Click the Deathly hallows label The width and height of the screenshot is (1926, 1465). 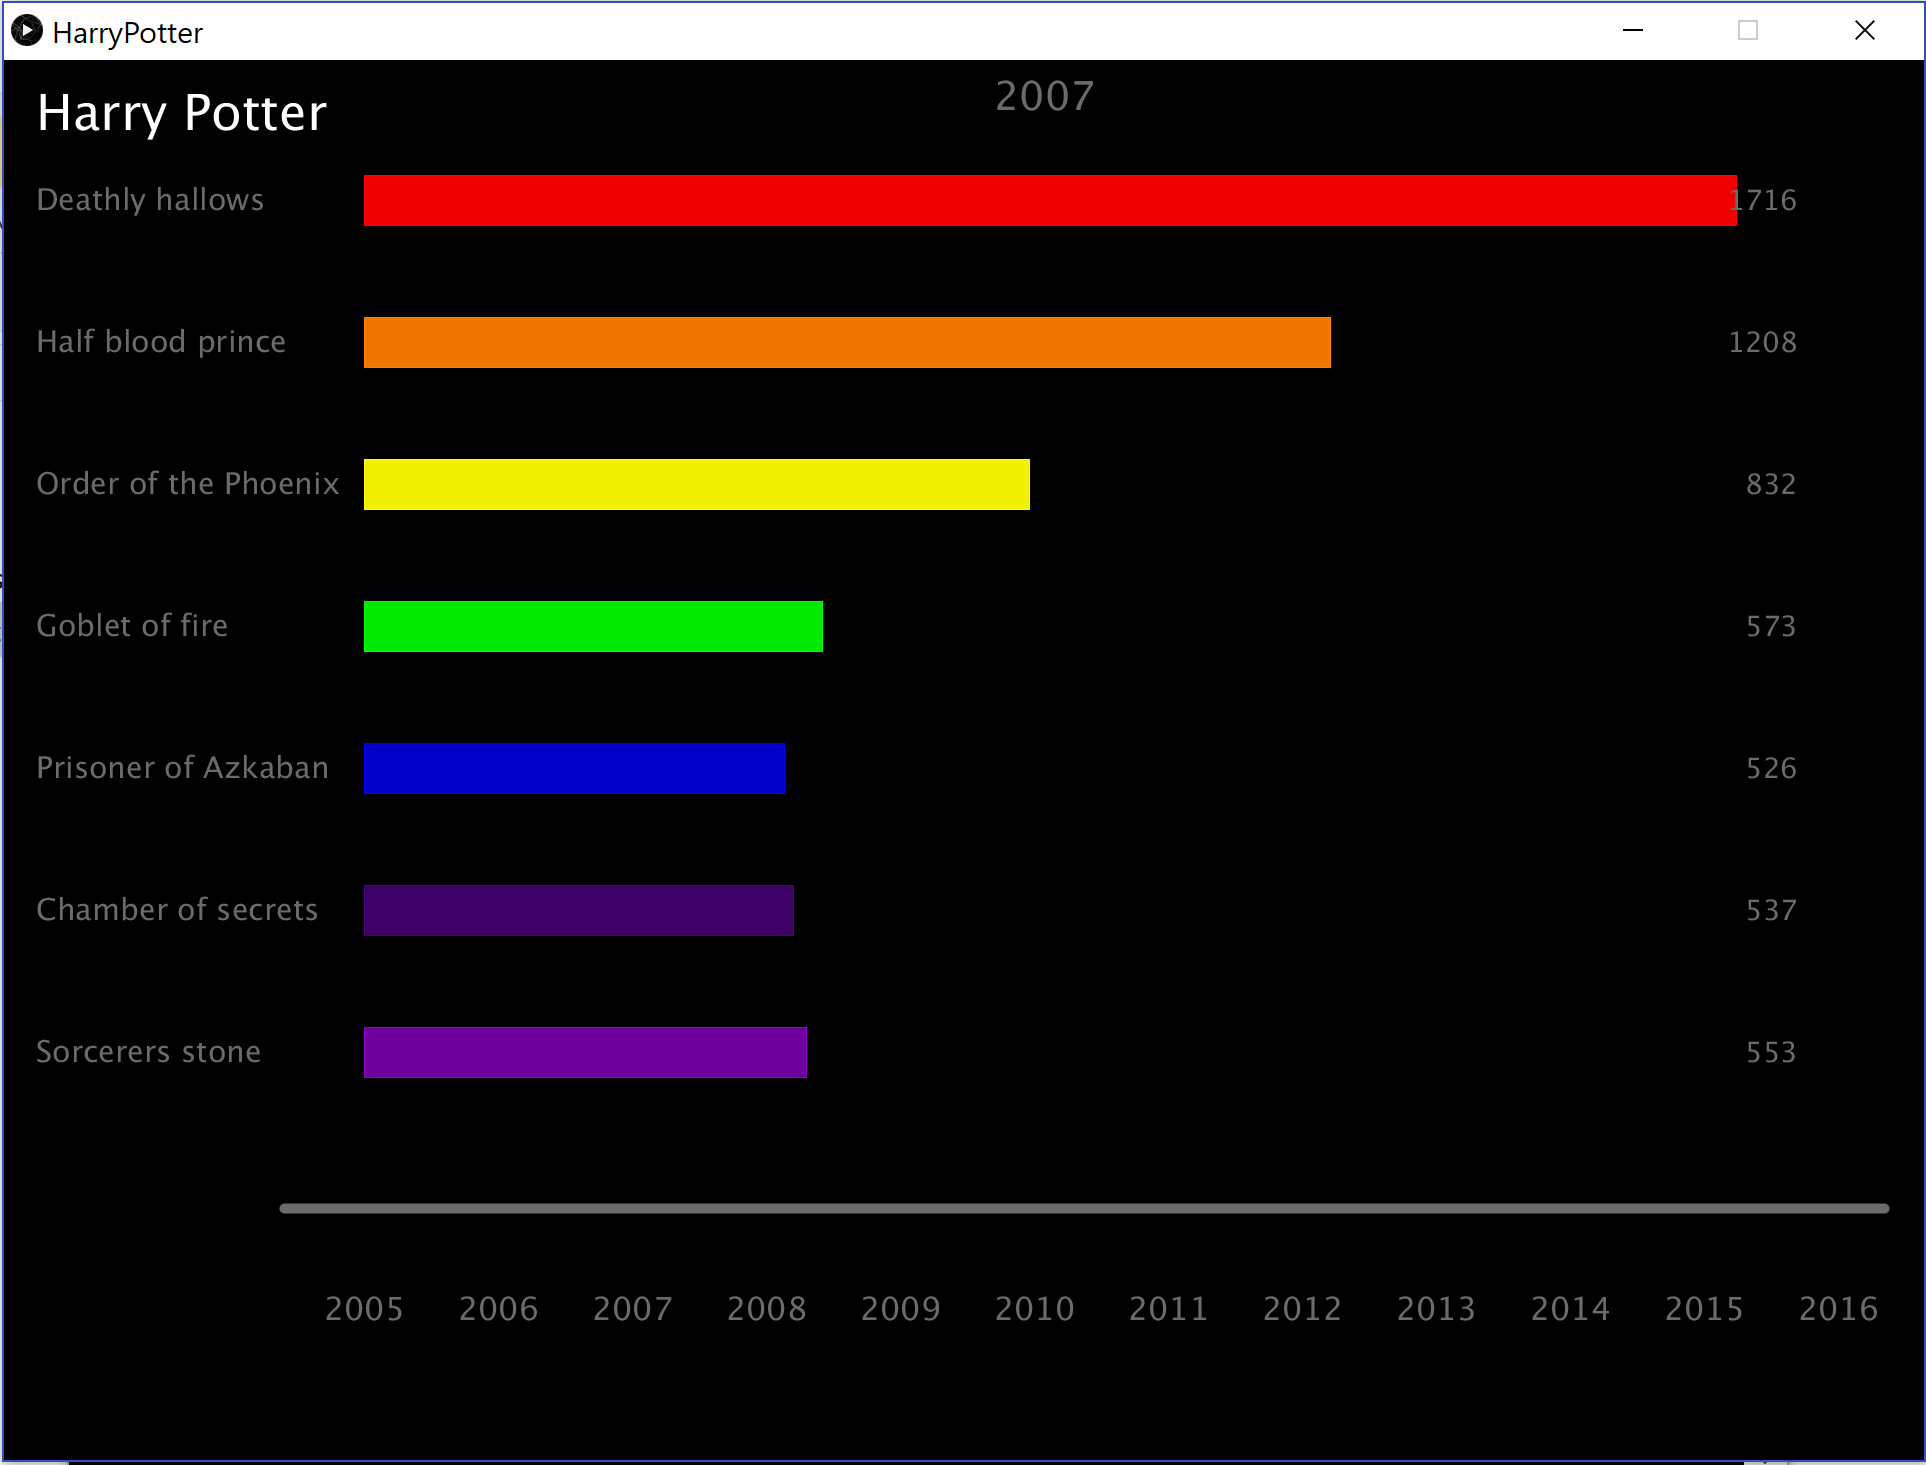[150, 200]
